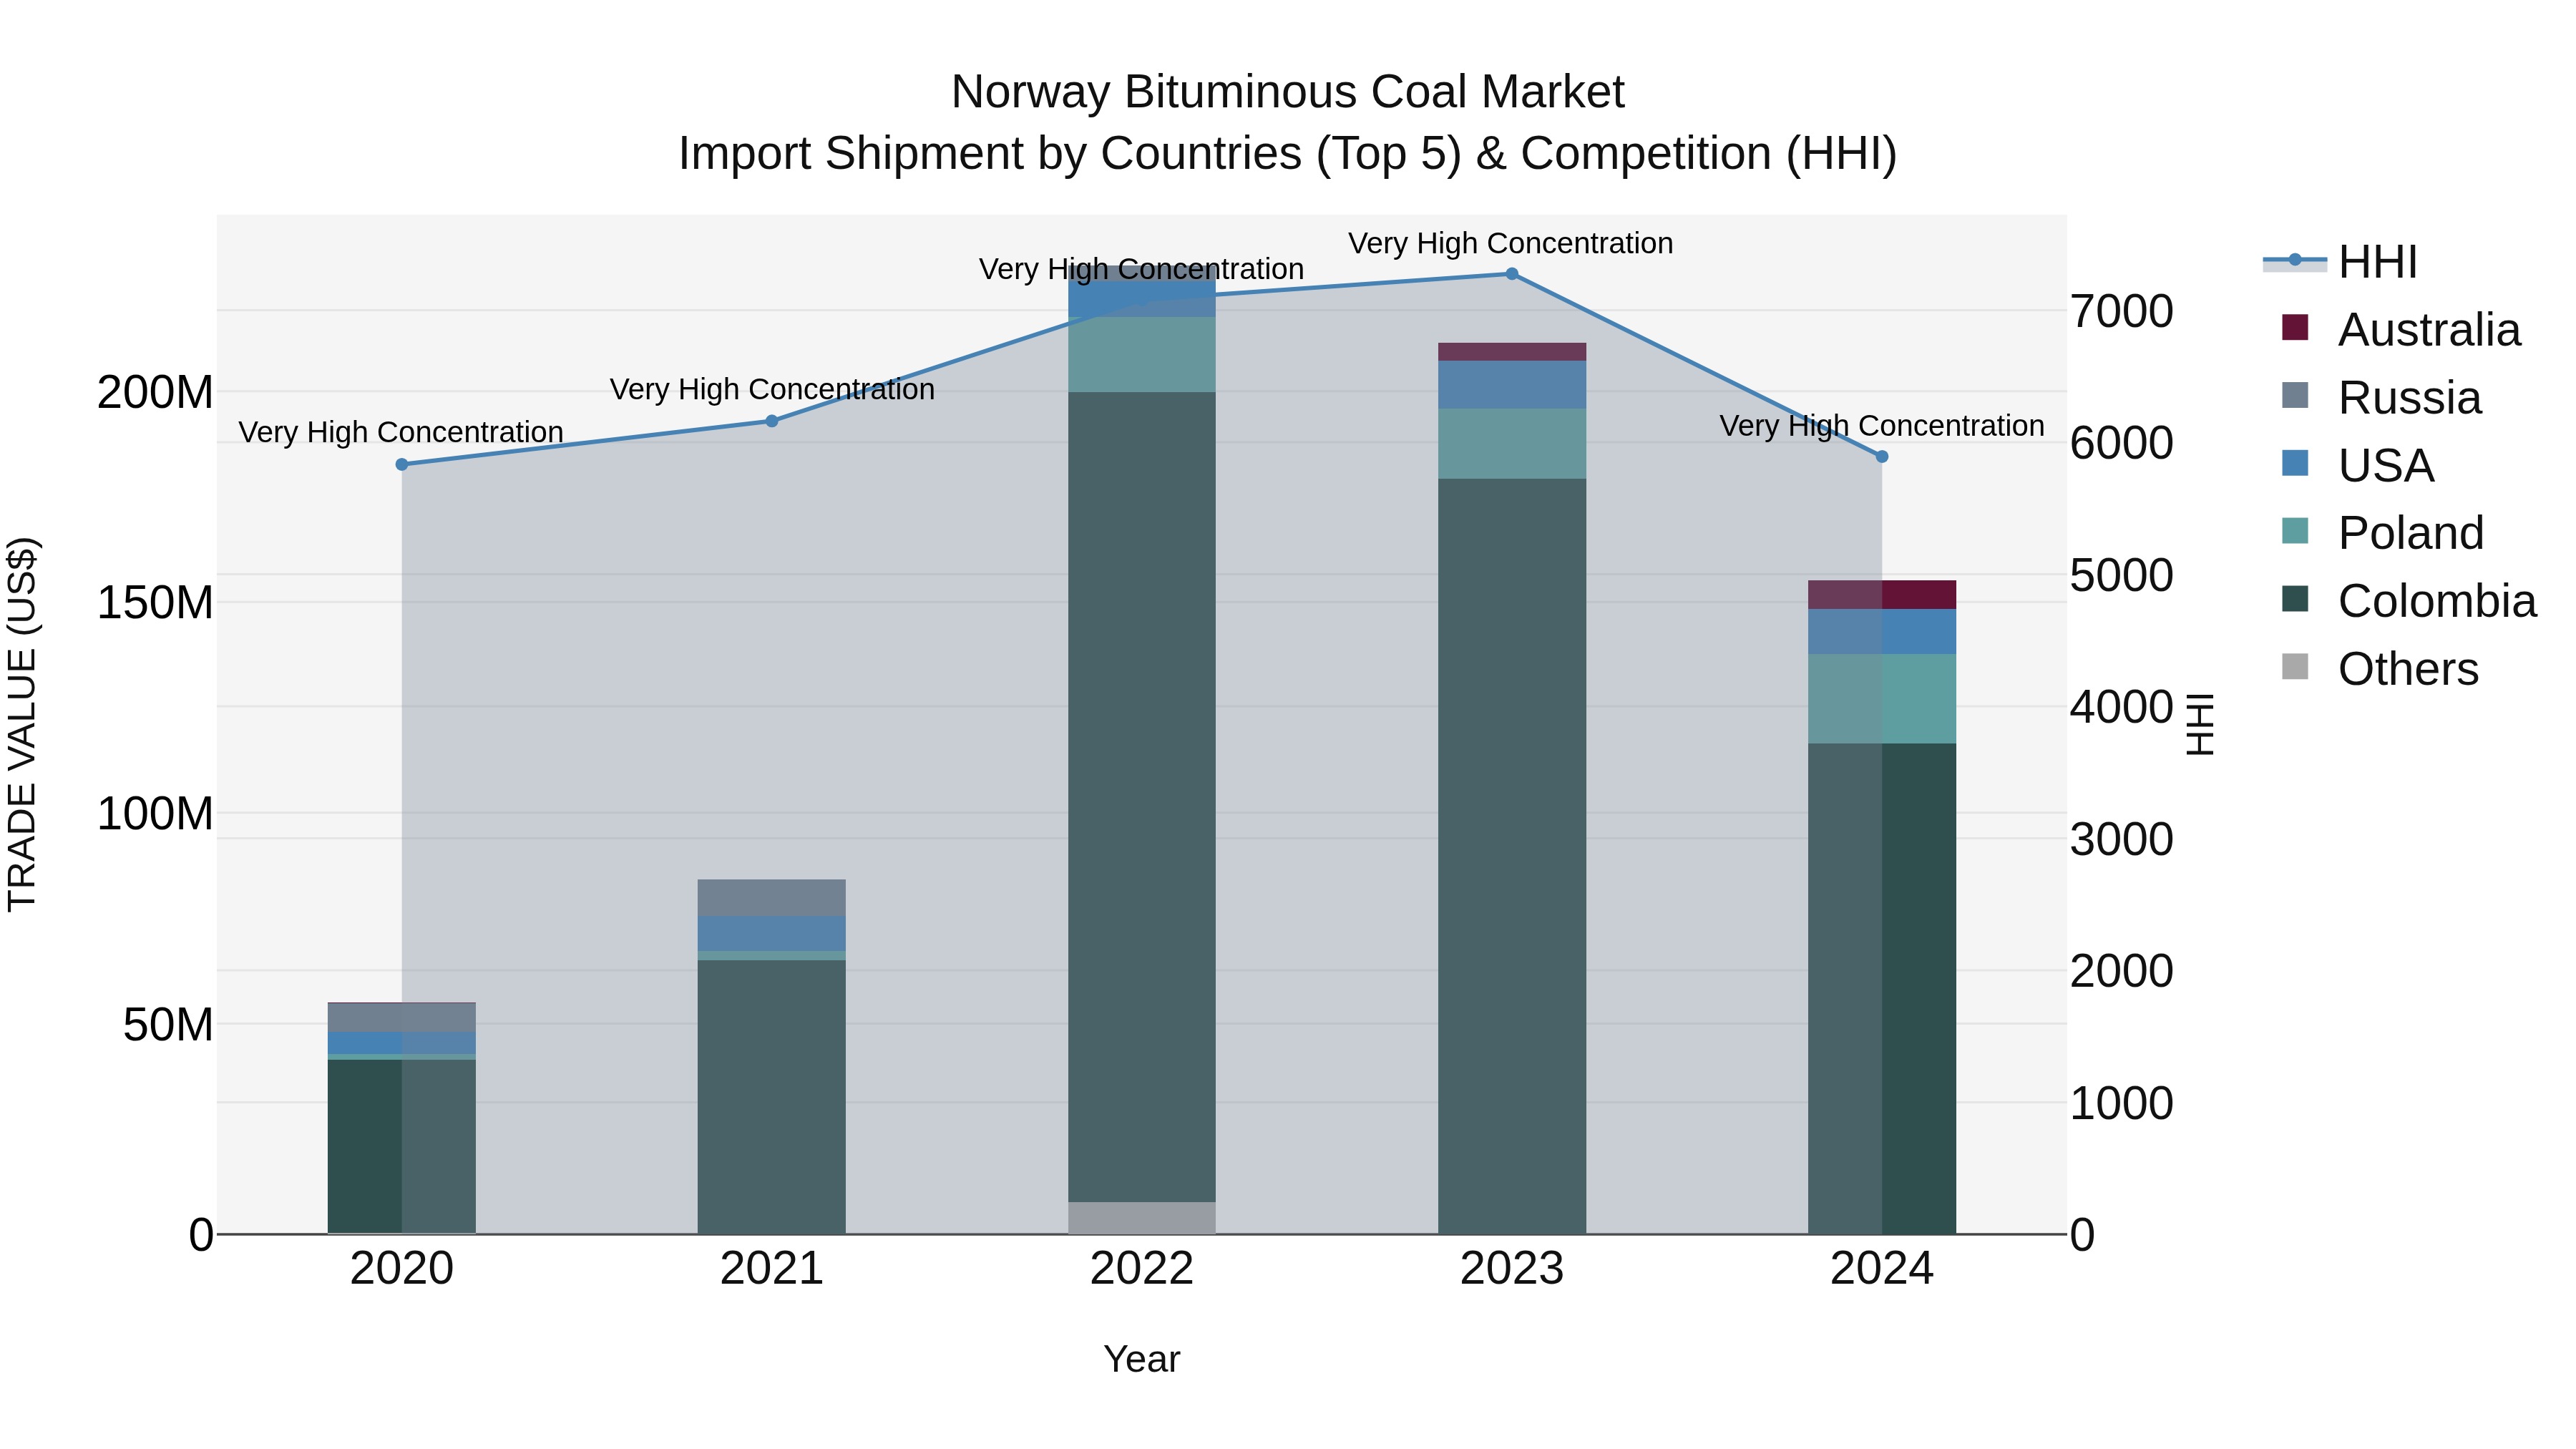
Task: Click the 200M trade value axis label
Action: click(x=155, y=392)
